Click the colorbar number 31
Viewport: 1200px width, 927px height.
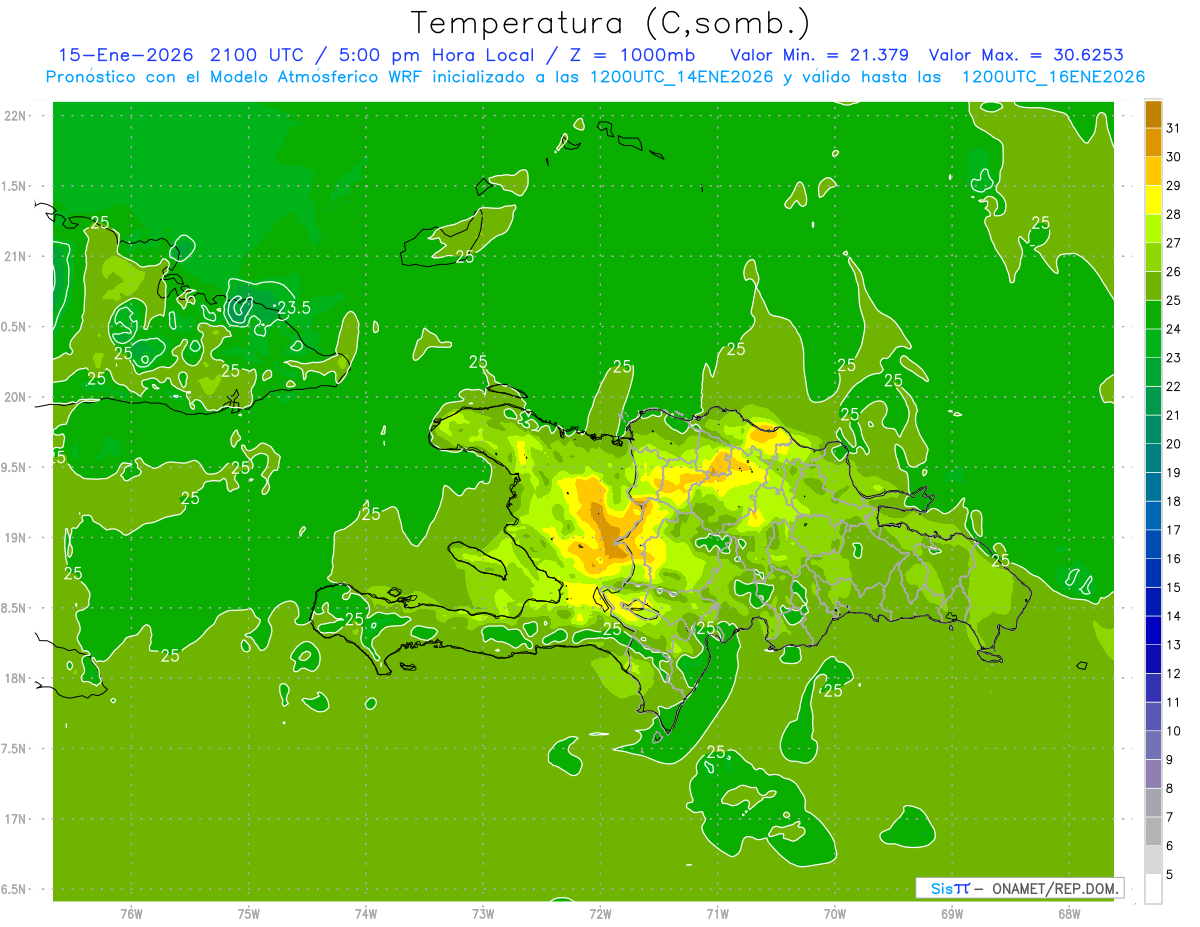(x=1174, y=128)
